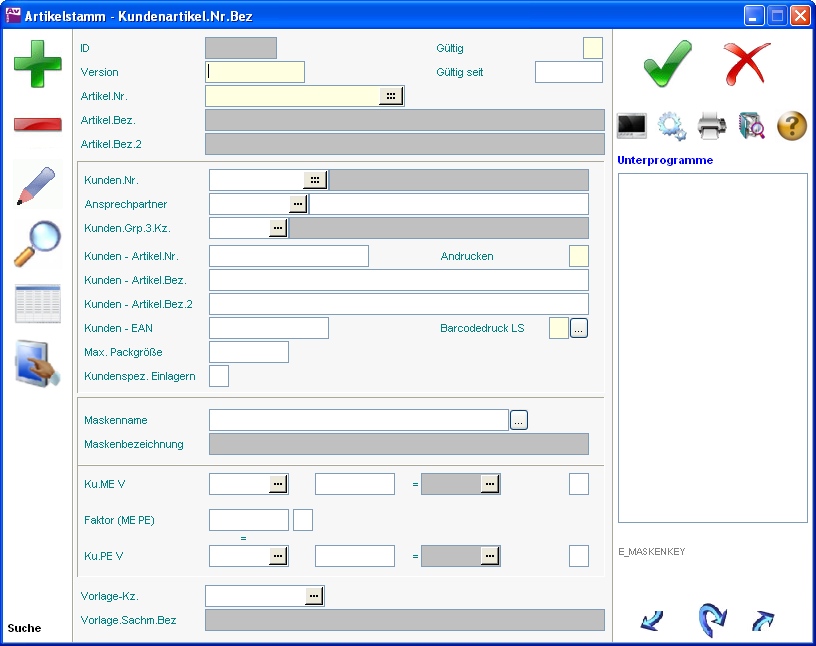Confirm with the green checkmark icon
Viewport: 816px width, 646px height.
click(667, 63)
